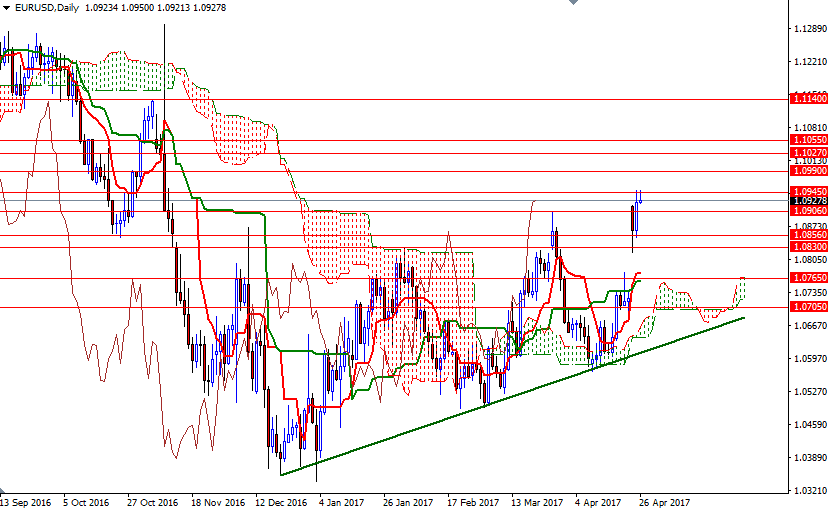
Task: Click the 1.05270 price scale value
Action: [811, 391]
